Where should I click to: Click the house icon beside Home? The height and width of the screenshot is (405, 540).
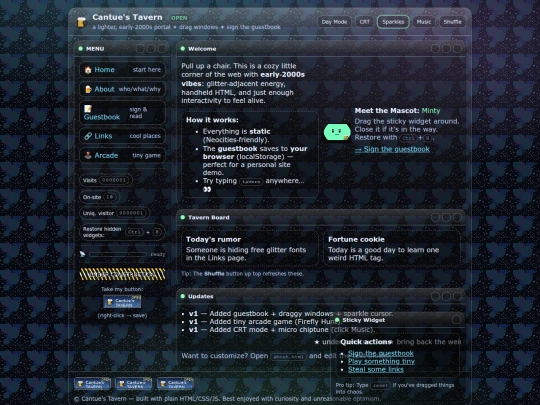tap(88, 70)
